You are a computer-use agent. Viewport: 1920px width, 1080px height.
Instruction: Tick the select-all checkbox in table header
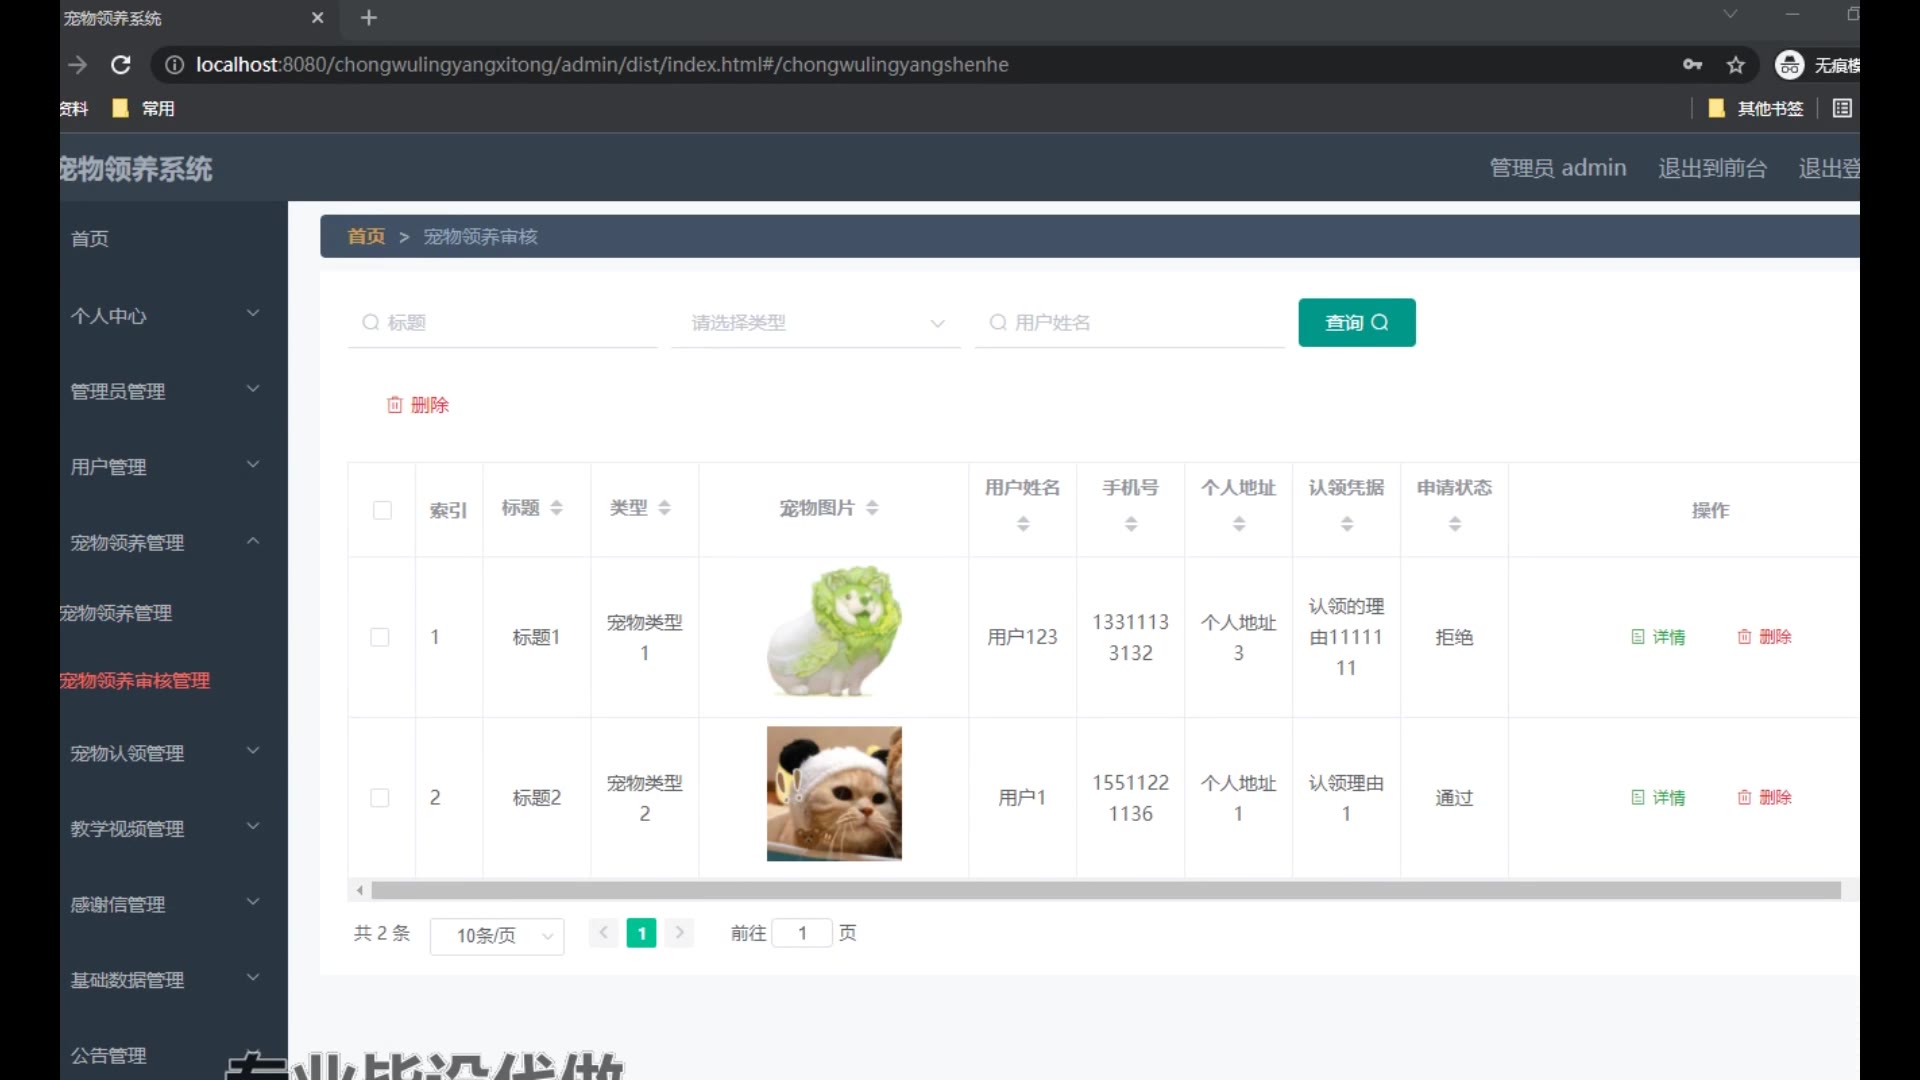pos(382,510)
